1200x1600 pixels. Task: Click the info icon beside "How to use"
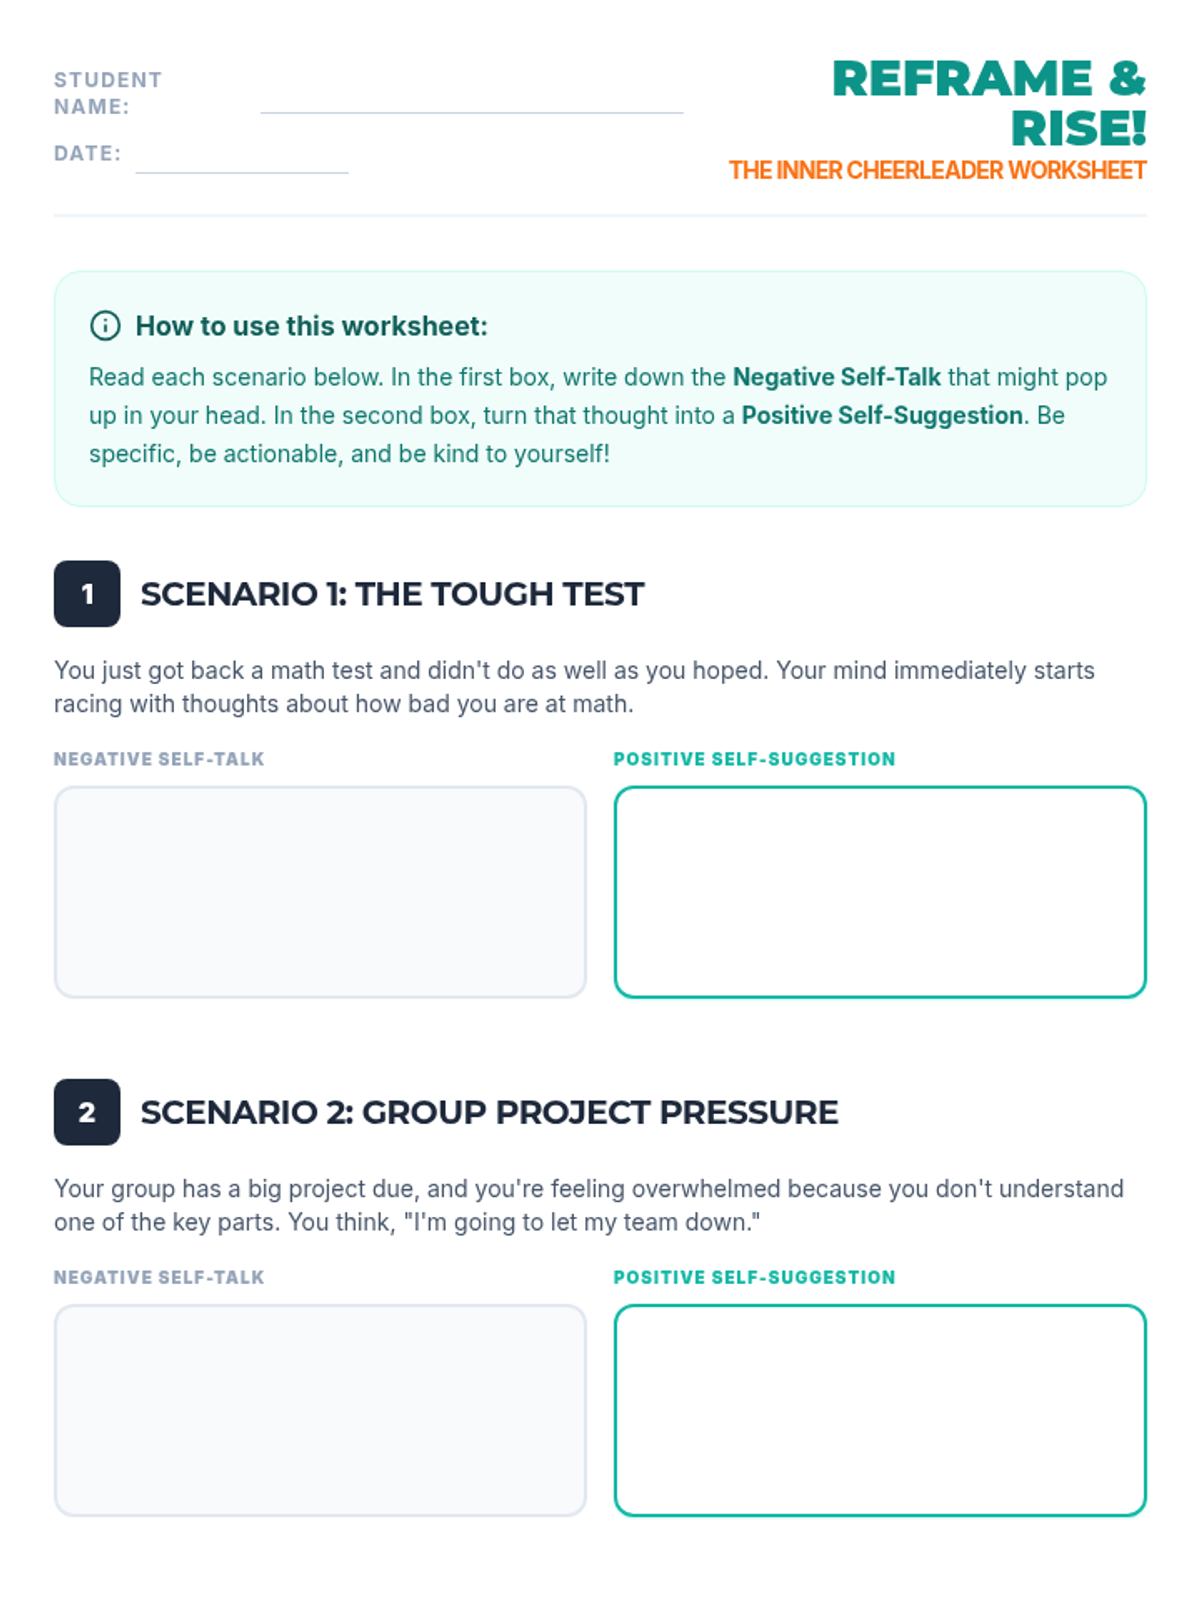tap(105, 326)
